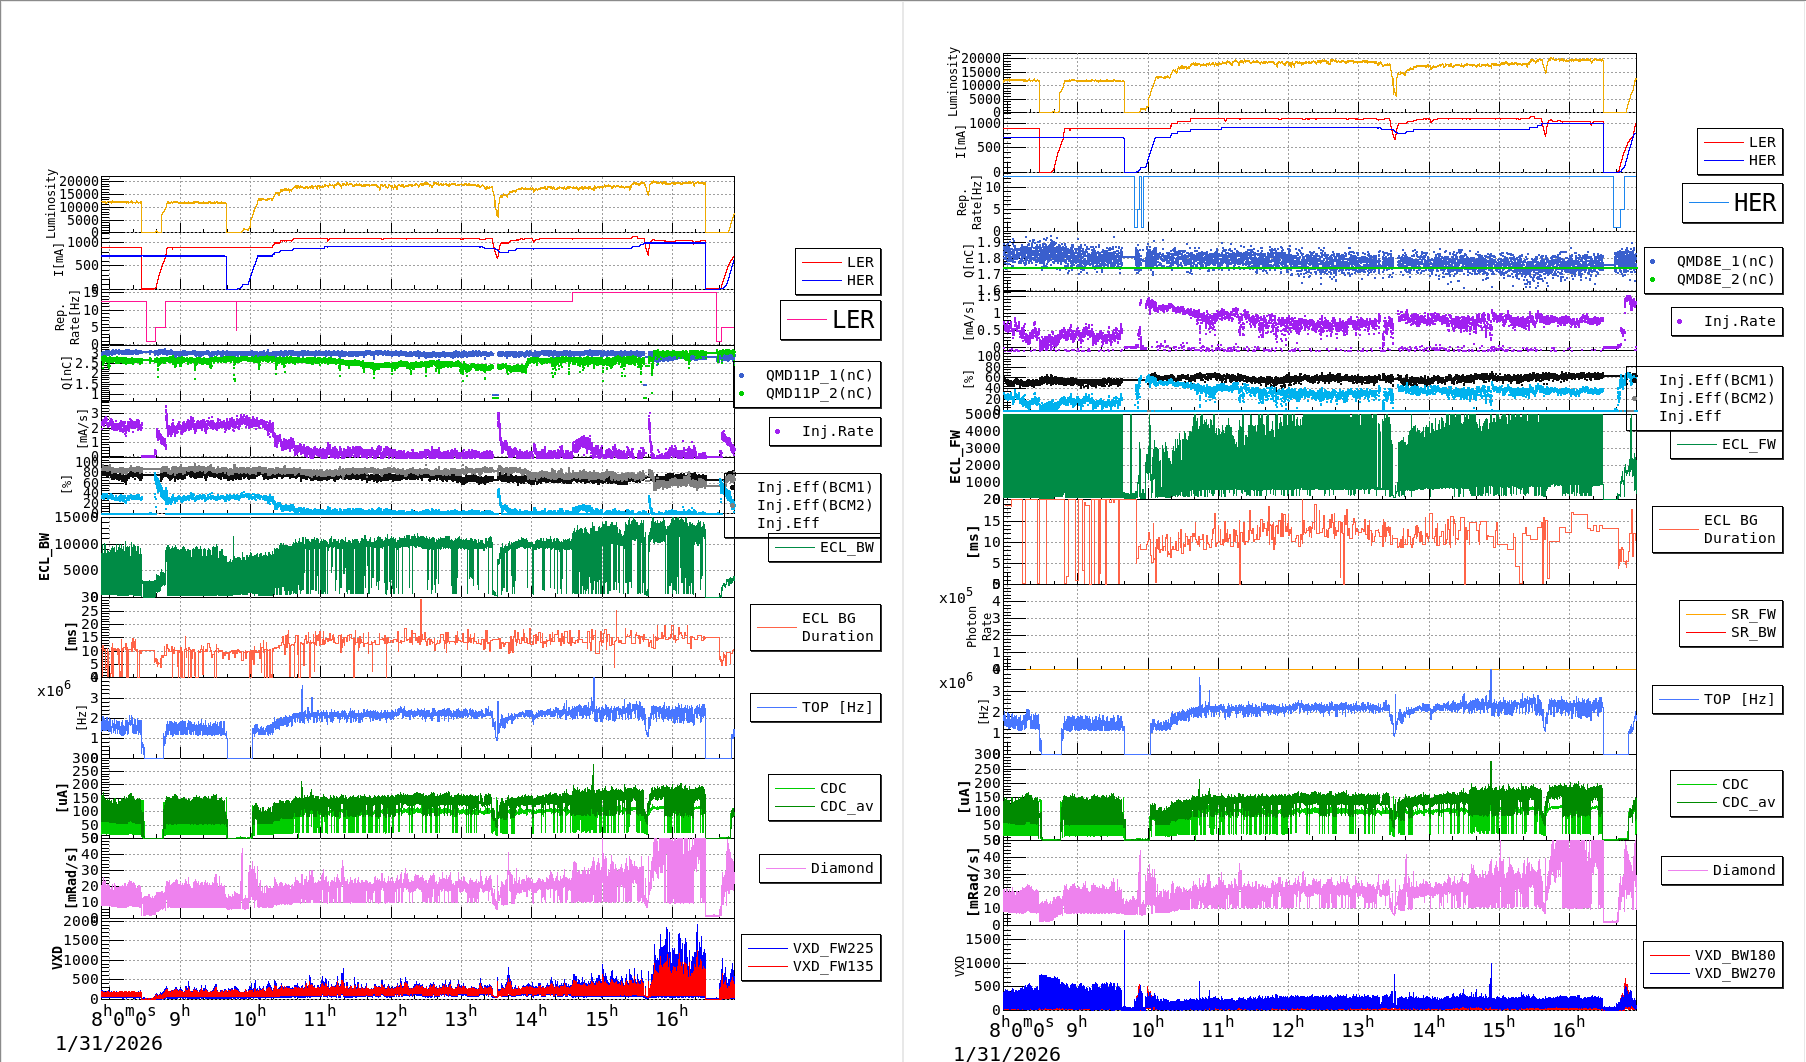The height and width of the screenshot is (1062, 1806).
Task: Click inside the green ECL_FW plot
Action: (x=1320, y=456)
